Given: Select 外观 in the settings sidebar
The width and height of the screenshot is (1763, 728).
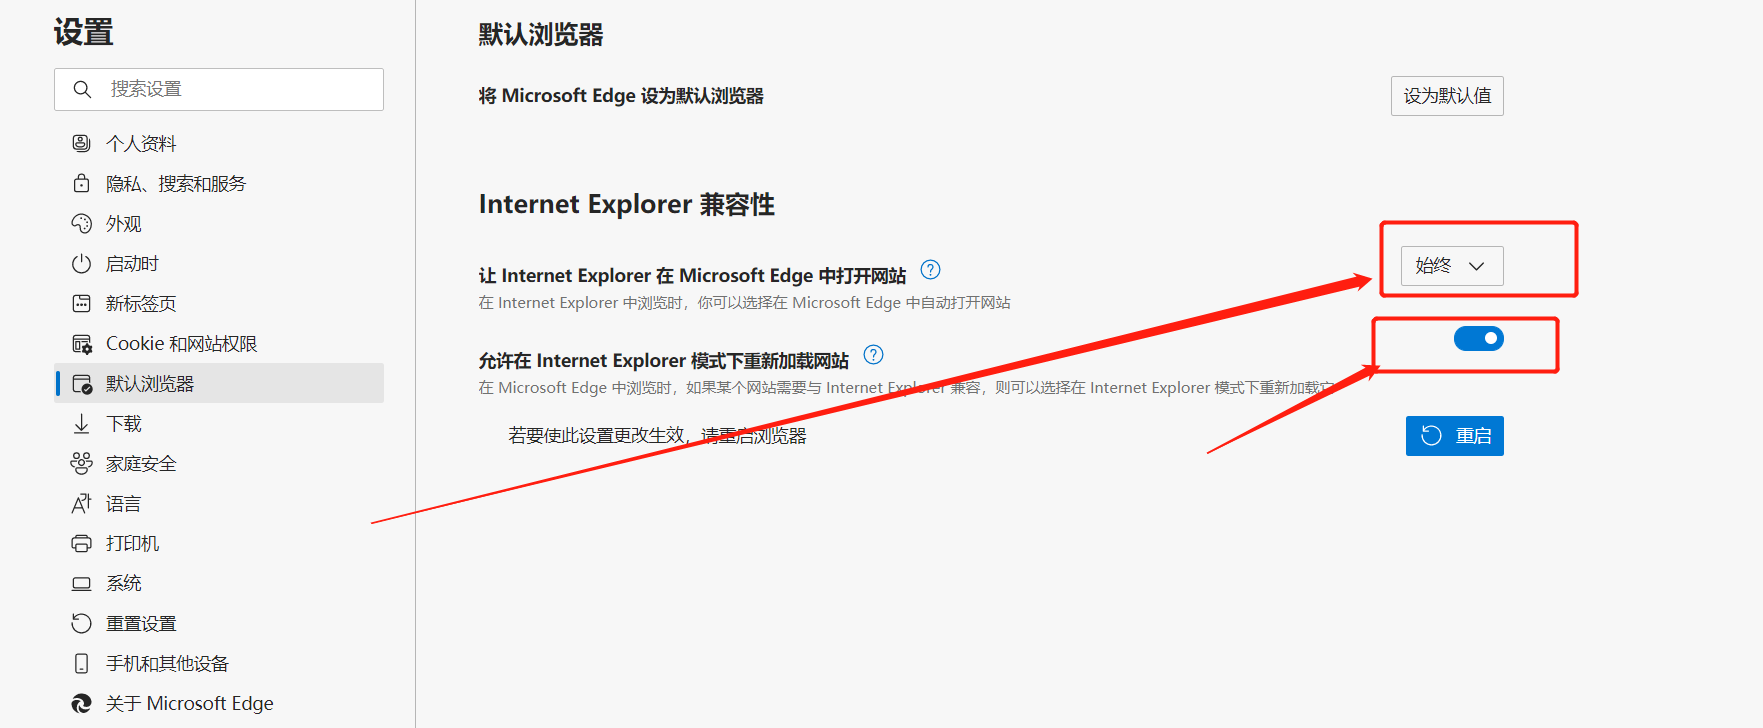Looking at the screenshot, I should [x=219, y=223].
